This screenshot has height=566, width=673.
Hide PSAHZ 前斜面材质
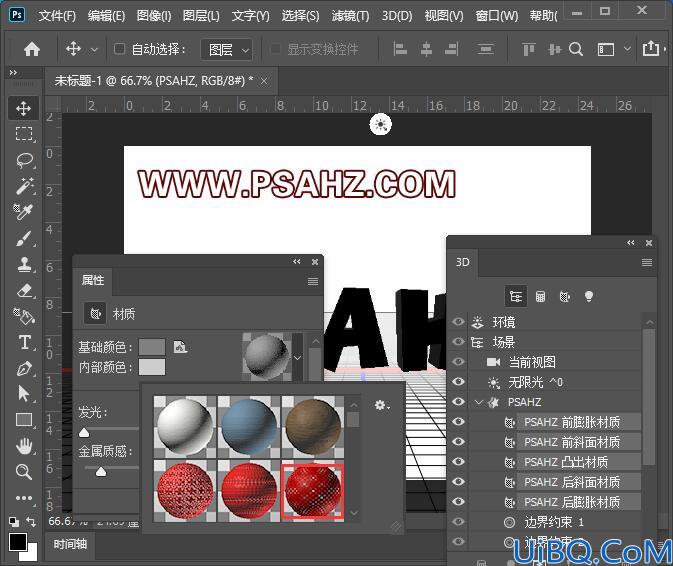coord(458,442)
